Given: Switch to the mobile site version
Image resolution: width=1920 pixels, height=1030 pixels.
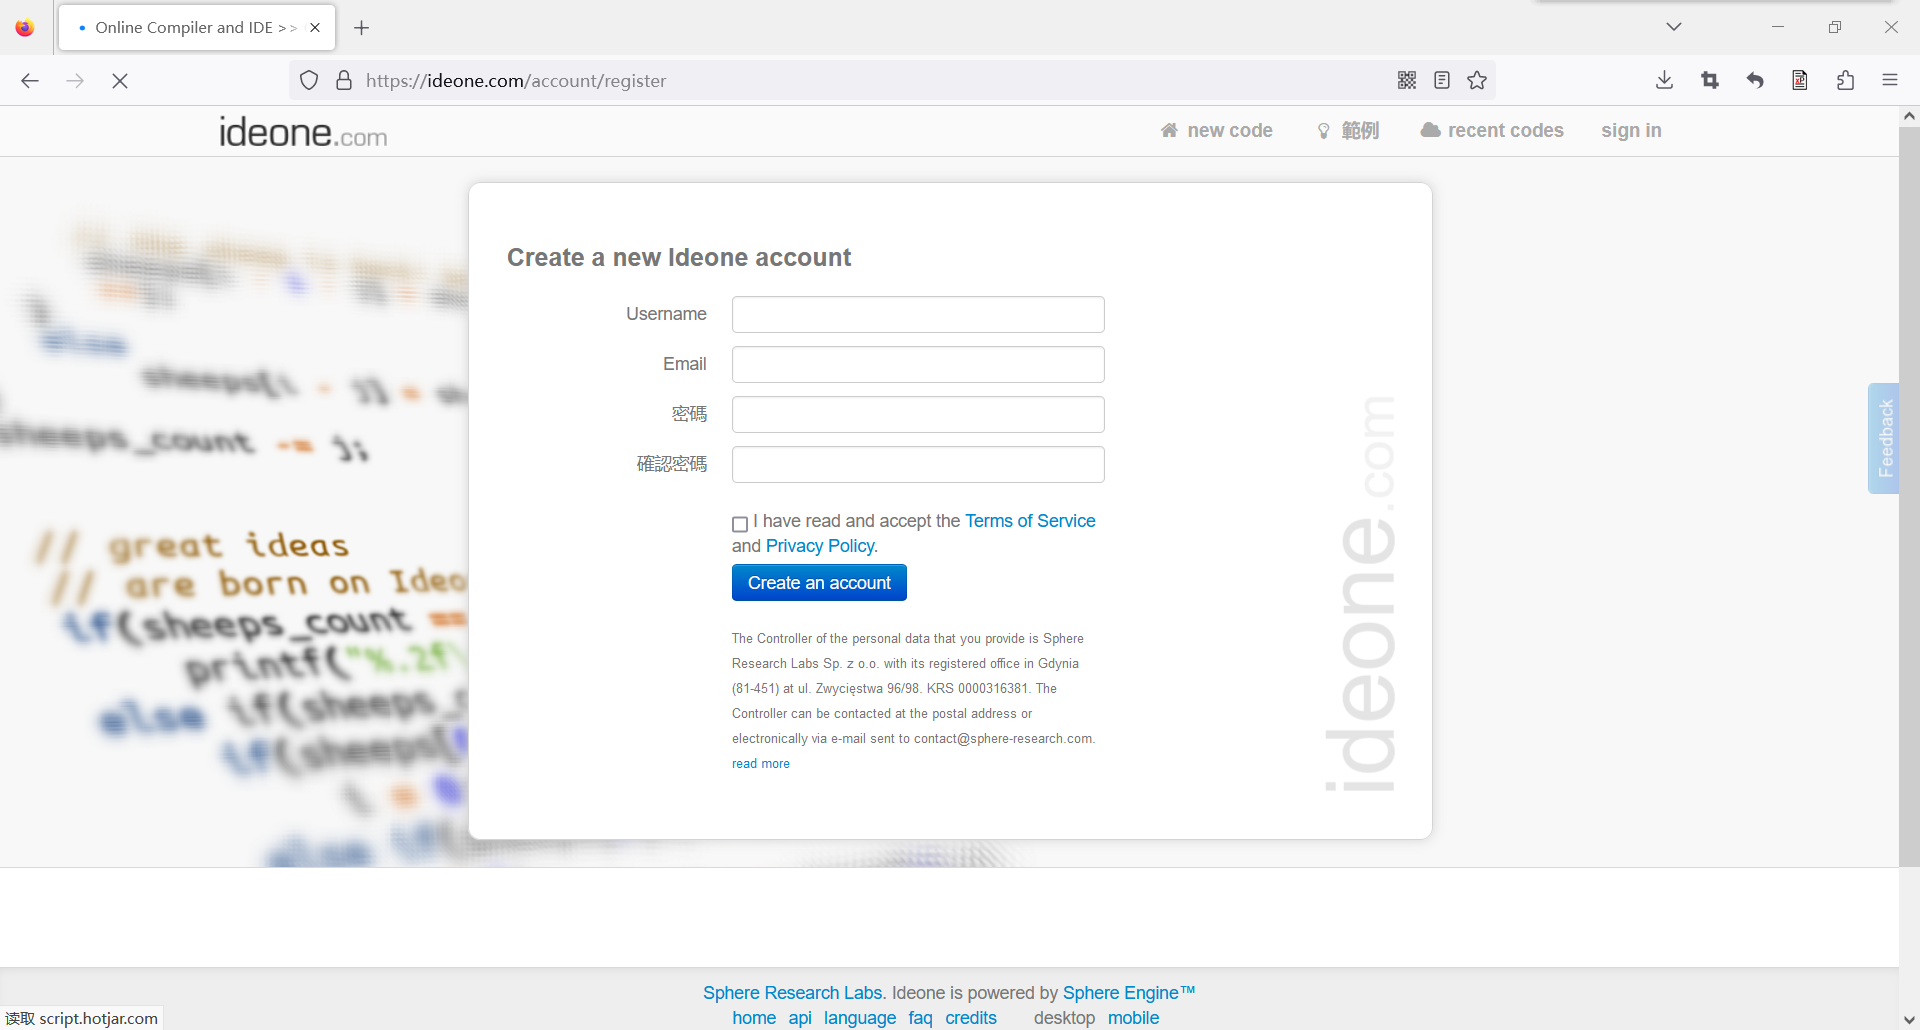Looking at the screenshot, I should pyautogui.click(x=1133, y=1018).
